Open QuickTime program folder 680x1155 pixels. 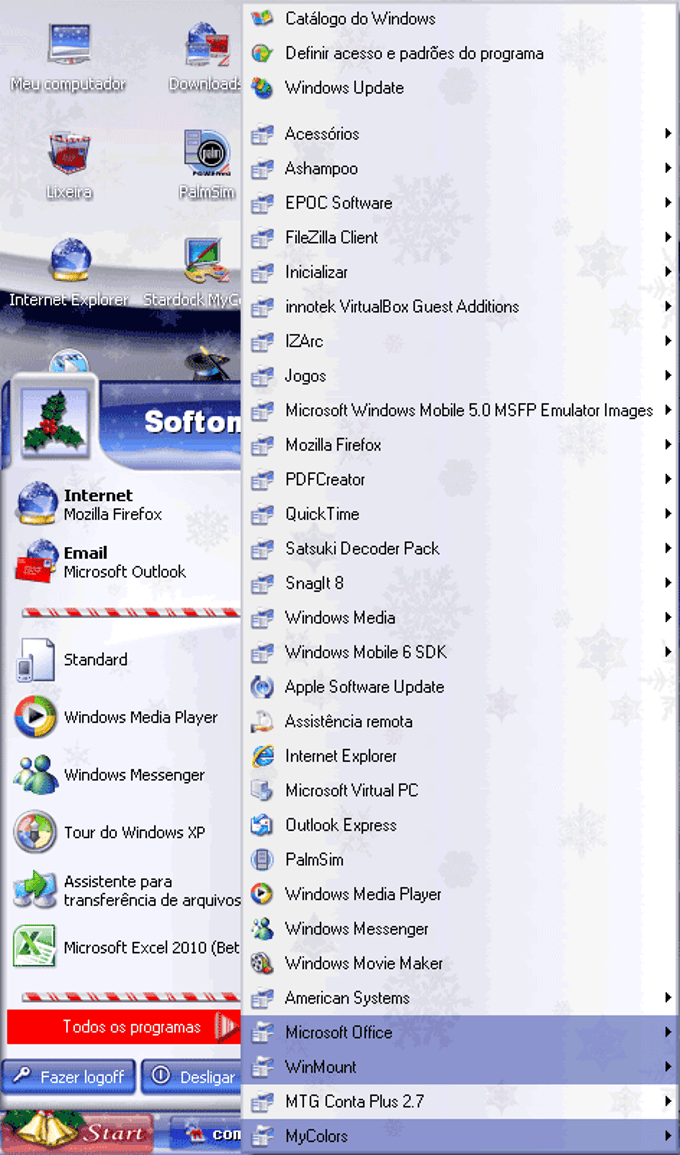tap(460, 514)
